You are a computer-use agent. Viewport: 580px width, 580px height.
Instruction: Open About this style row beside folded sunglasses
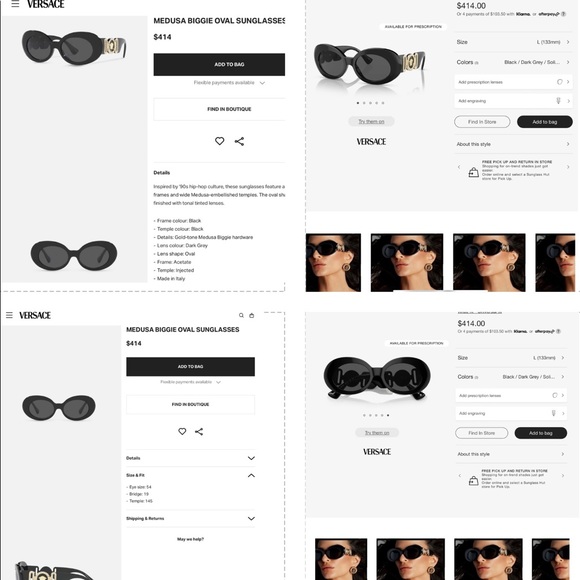(511, 454)
